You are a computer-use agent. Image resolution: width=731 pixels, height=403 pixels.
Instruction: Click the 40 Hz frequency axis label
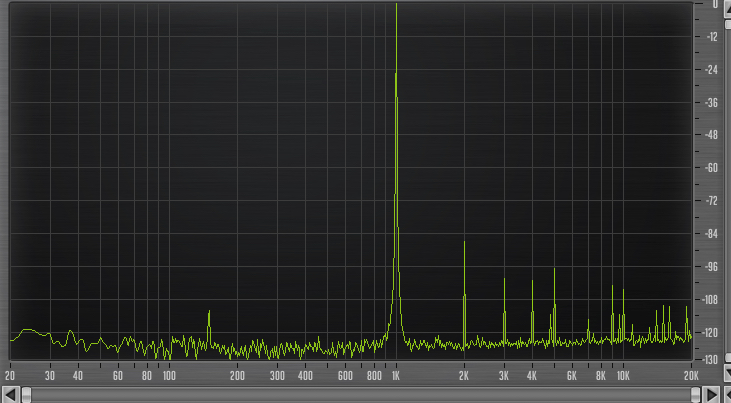pyautogui.click(x=78, y=376)
